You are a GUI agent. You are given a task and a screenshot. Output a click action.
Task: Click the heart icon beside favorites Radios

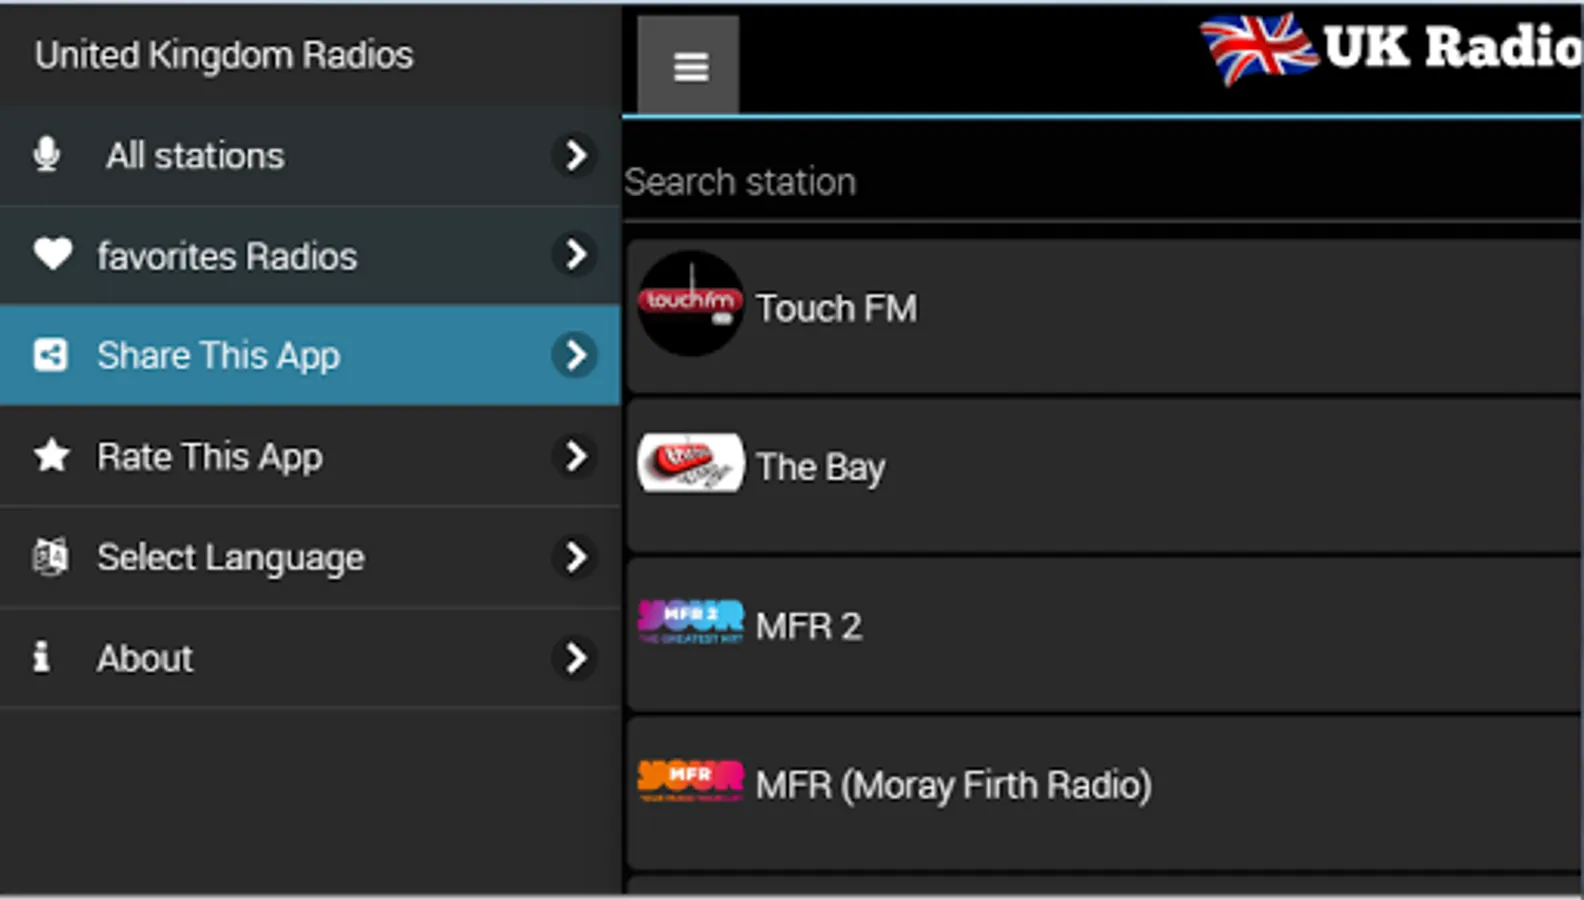(x=53, y=254)
